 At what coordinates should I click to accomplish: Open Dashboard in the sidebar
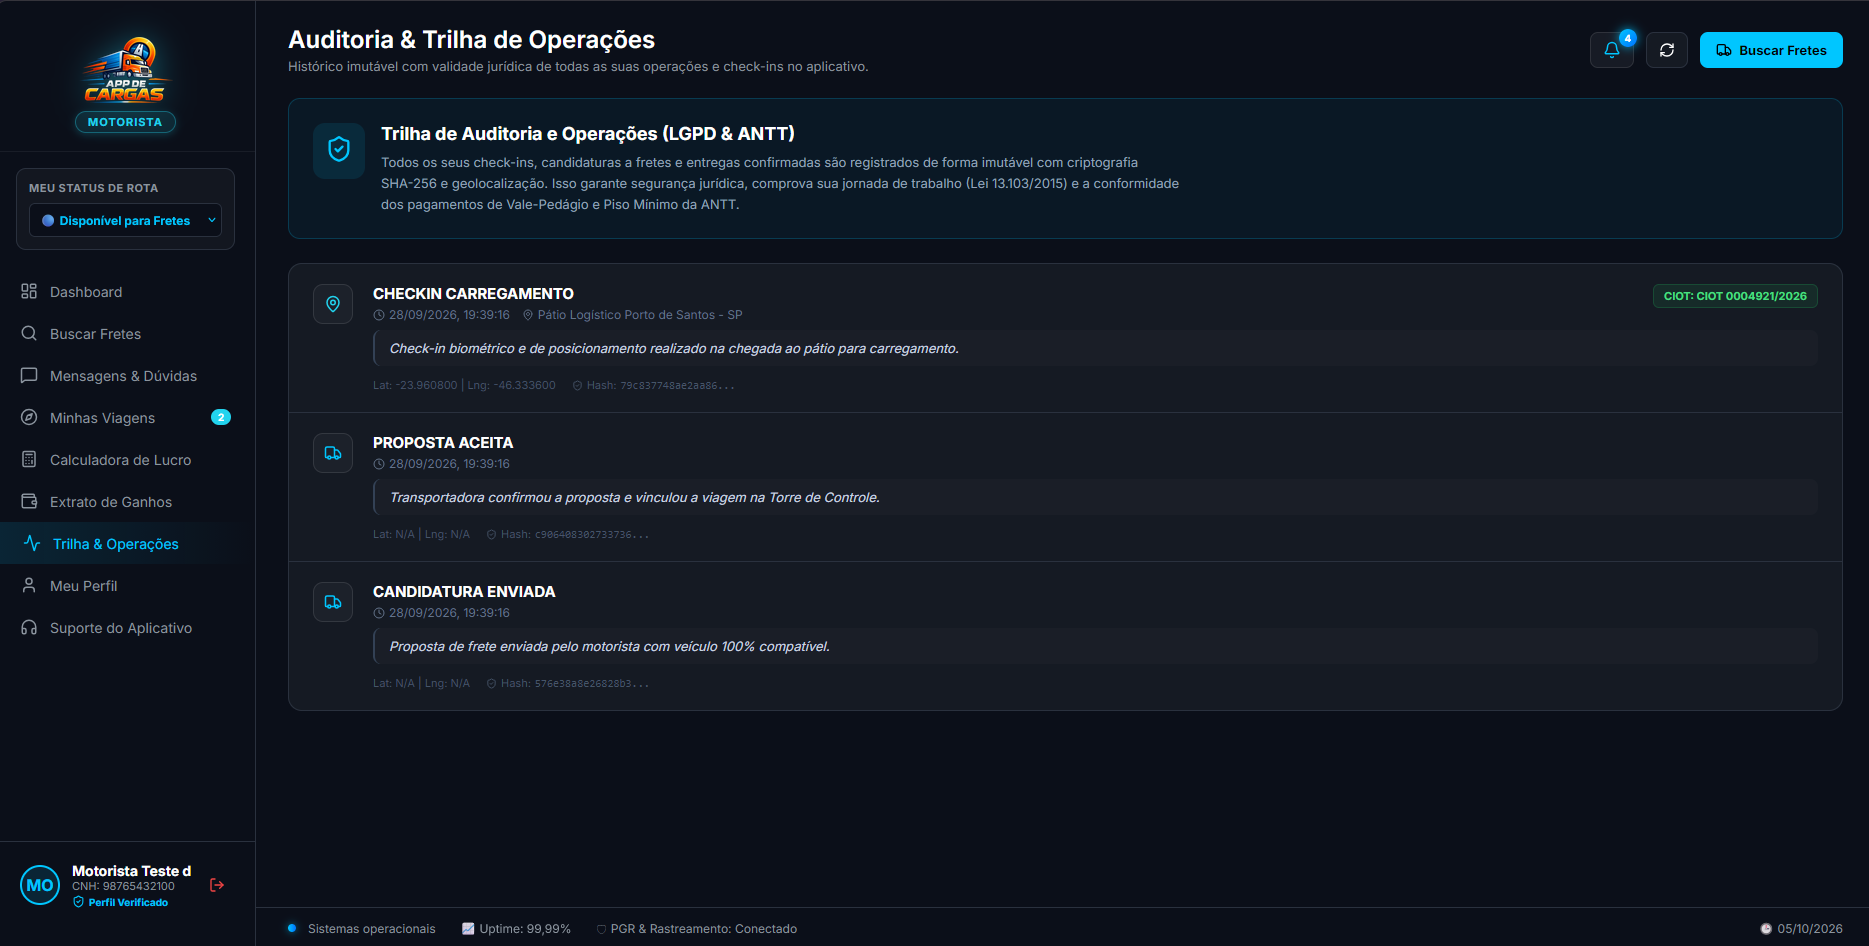pos(128,292)
